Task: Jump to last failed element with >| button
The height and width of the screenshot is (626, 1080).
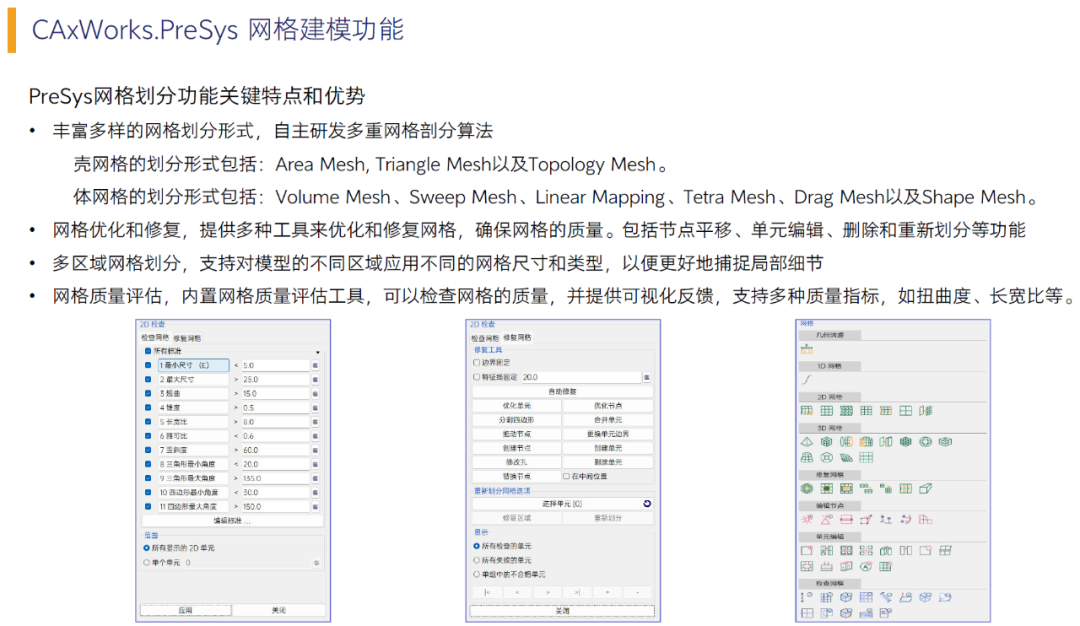Action: pyautogui.click(x=577, y=592)
